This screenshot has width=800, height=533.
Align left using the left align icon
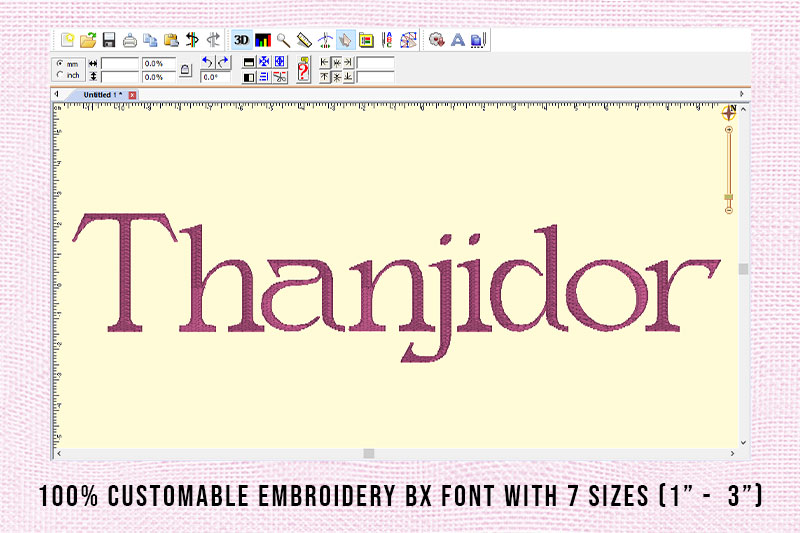[x=324, y=62]
